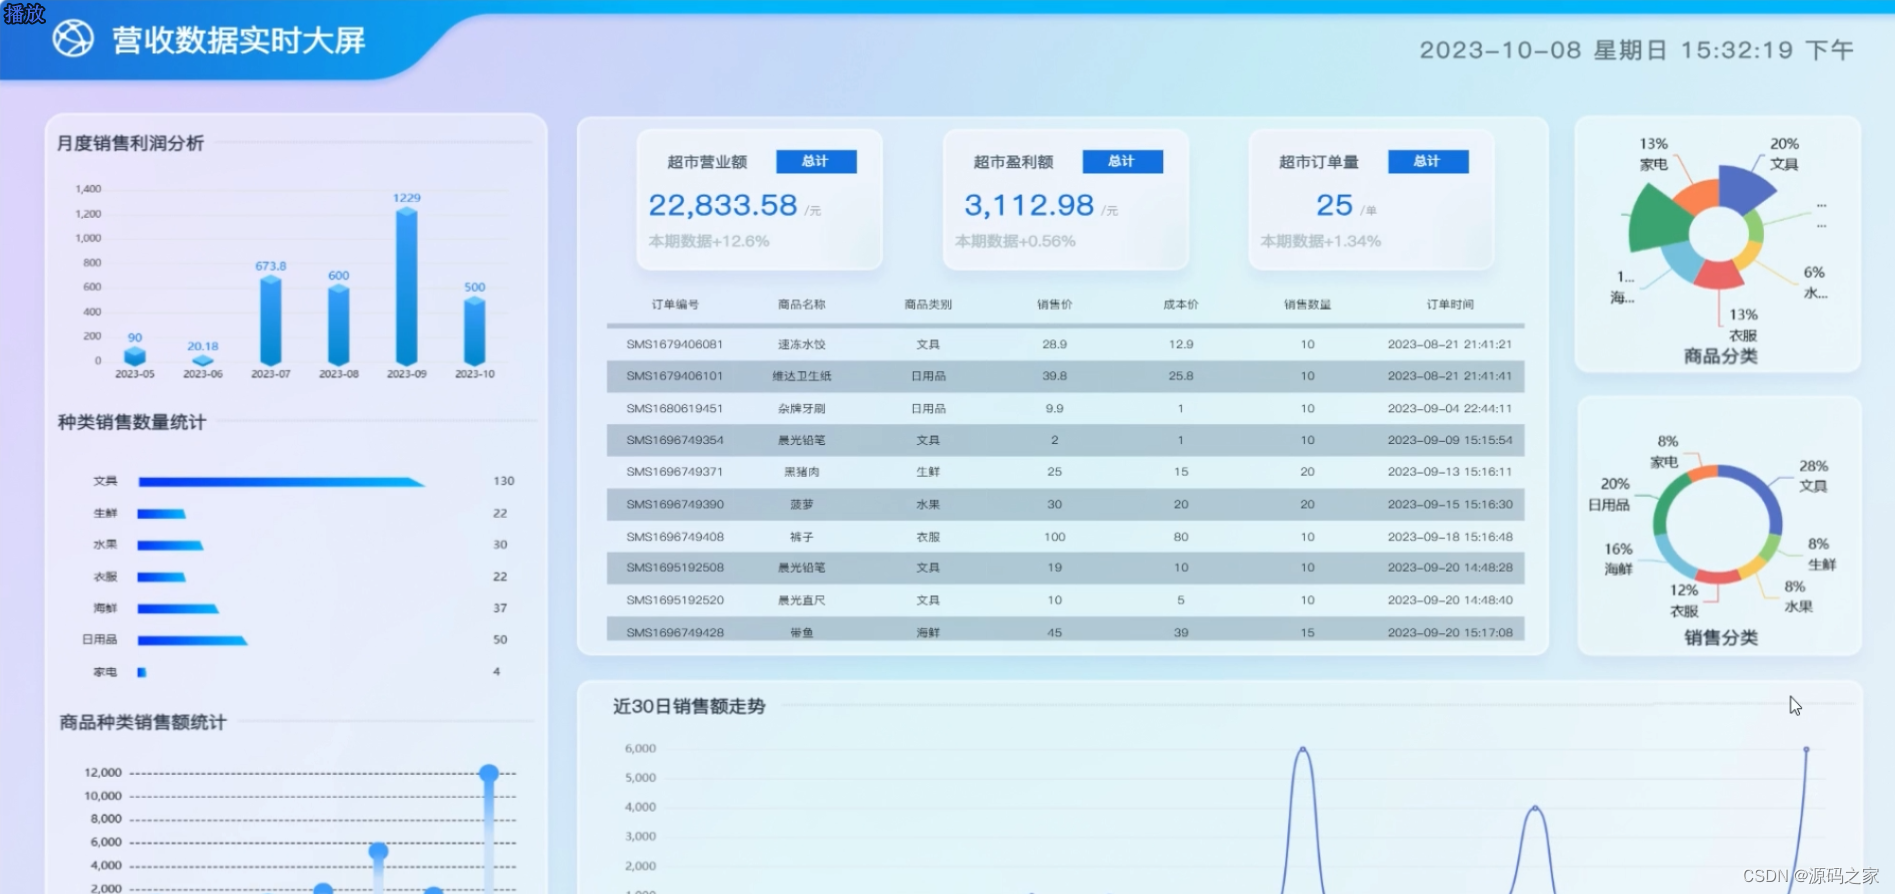Select order row SMS1679406101

click(x=1065, y=376)
